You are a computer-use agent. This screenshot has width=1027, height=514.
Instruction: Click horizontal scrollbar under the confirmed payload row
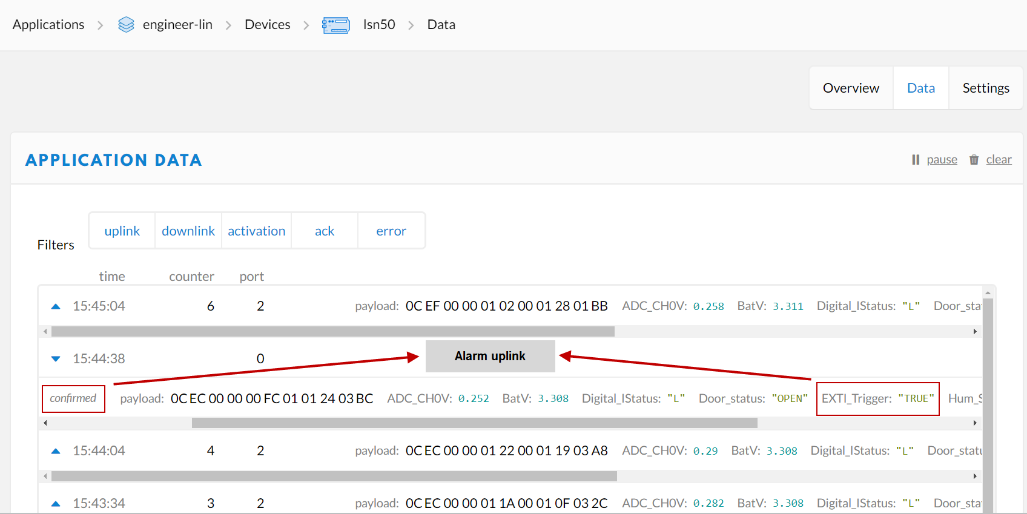coord(474,423)
